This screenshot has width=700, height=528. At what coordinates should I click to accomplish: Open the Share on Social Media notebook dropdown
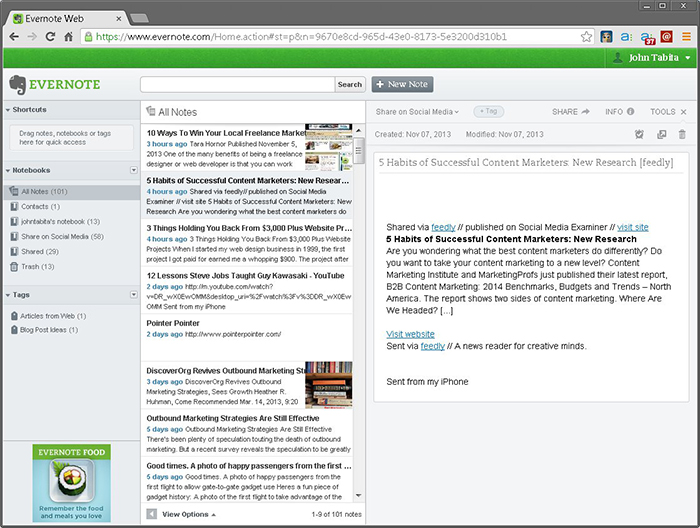point(419,112)
